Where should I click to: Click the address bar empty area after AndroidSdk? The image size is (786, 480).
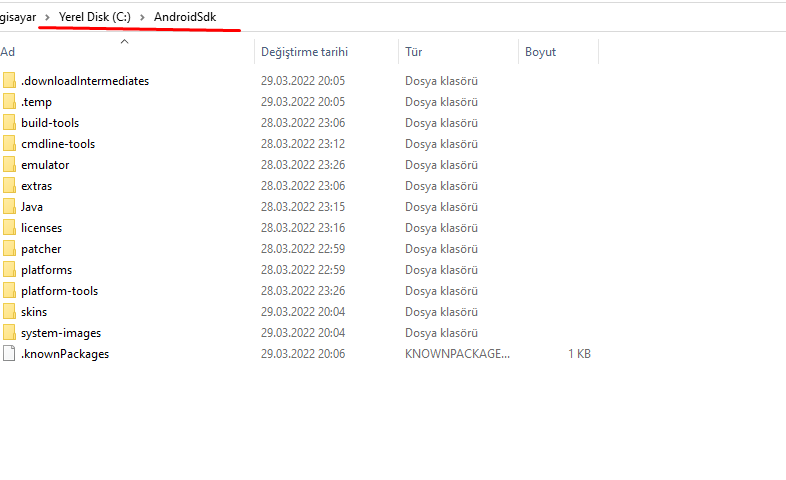click(501, 17)
